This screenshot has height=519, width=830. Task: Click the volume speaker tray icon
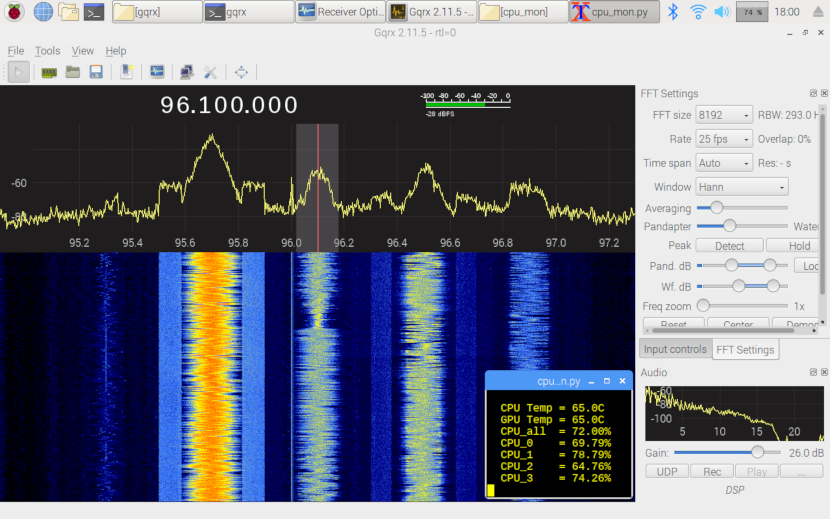[x=721, y=12]
